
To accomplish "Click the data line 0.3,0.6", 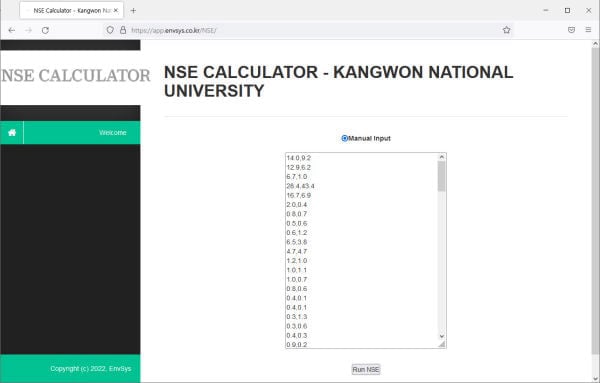I will pos(297,326).
